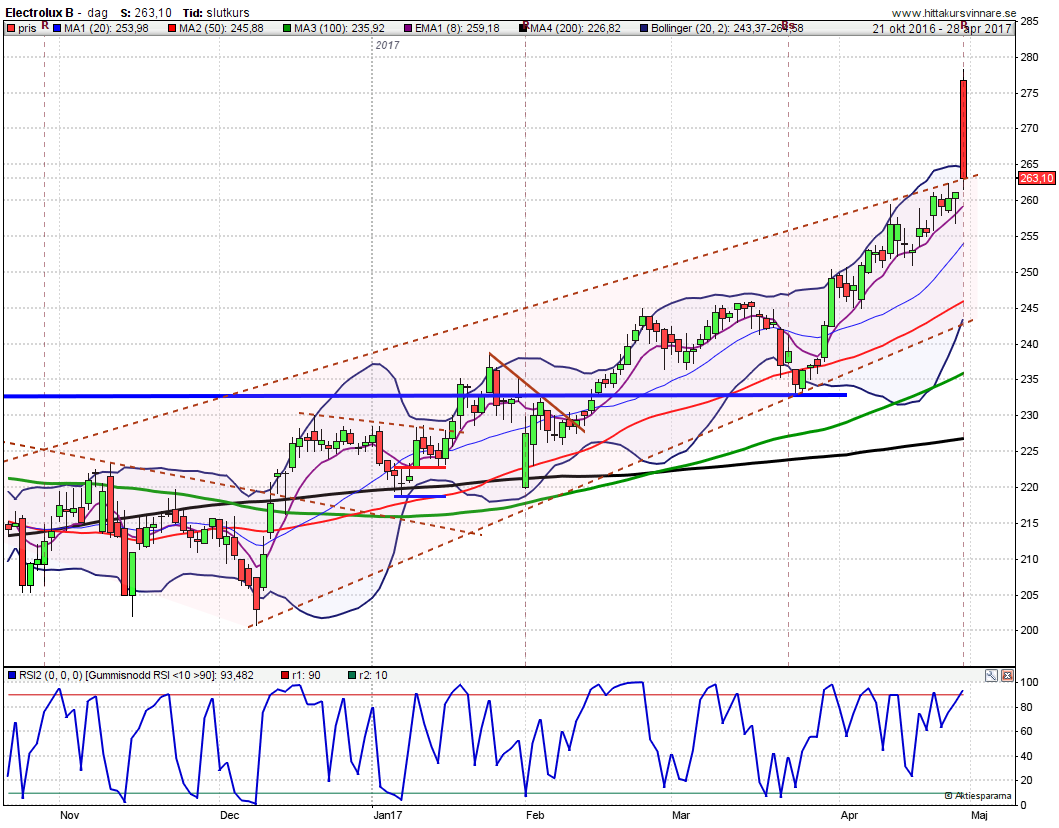Viewport: 1059px width, 828px height.
Task: Open www.hittakursvinnare.se link
Action: (954, 13)
